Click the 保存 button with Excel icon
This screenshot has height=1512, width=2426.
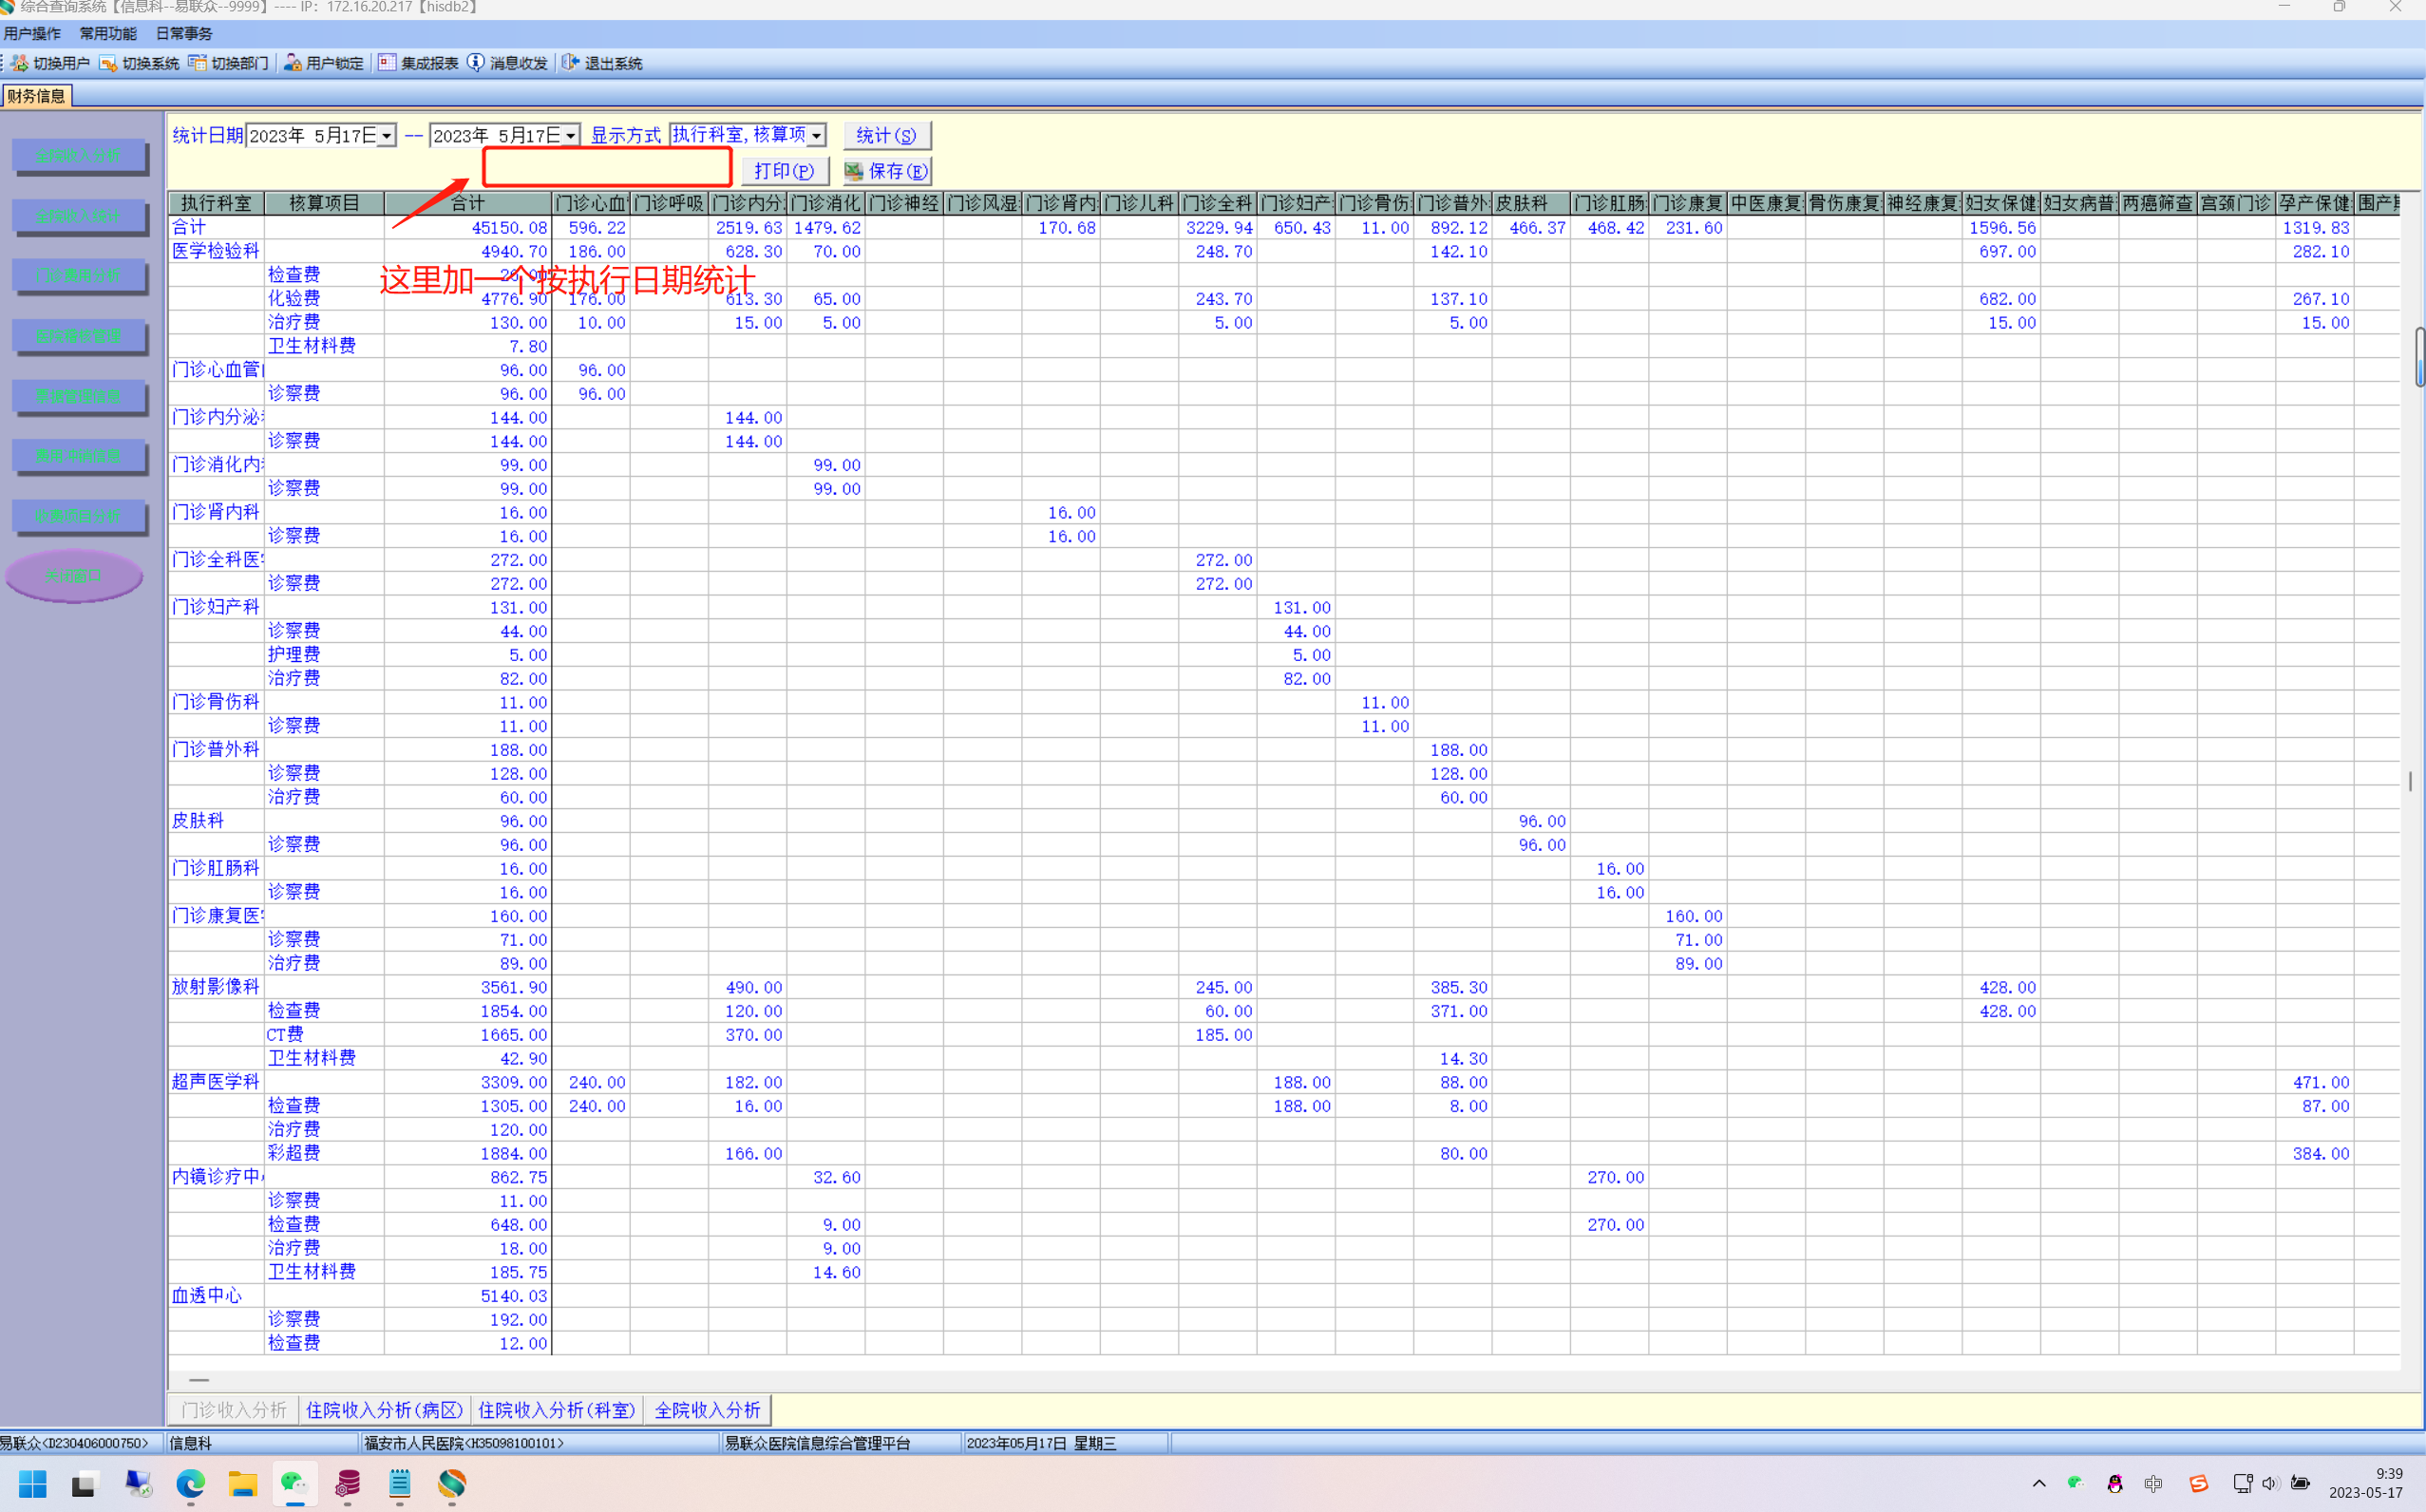pyautogui.click(x=886, y=171)
